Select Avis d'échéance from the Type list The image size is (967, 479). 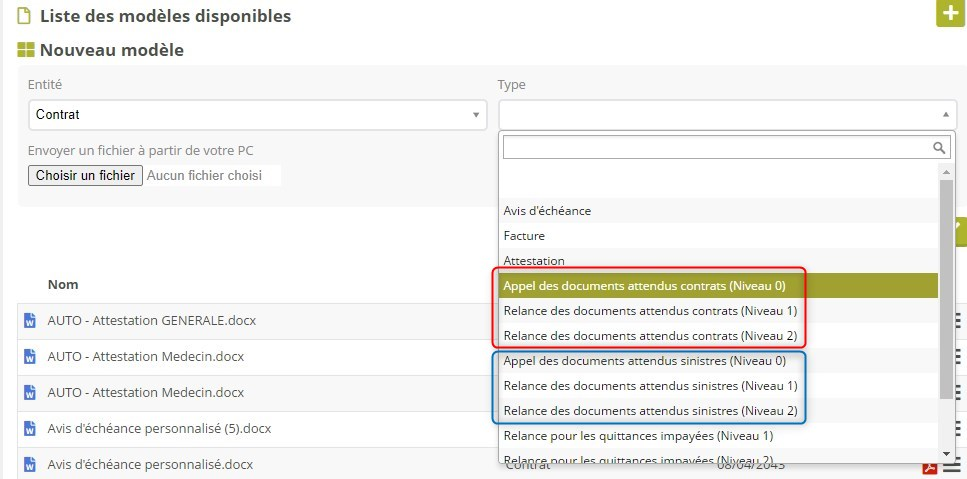[x=547, y=211]
